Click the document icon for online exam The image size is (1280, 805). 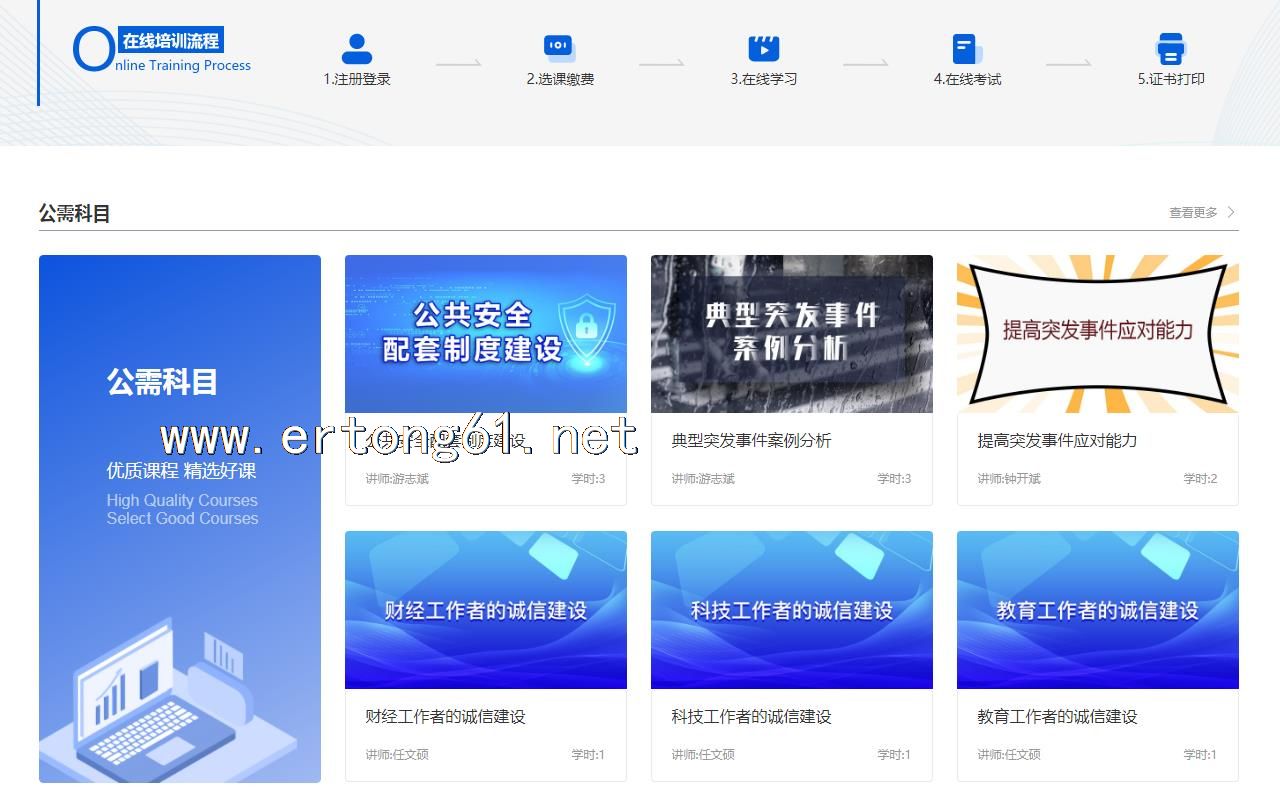(x=966, y=49)
